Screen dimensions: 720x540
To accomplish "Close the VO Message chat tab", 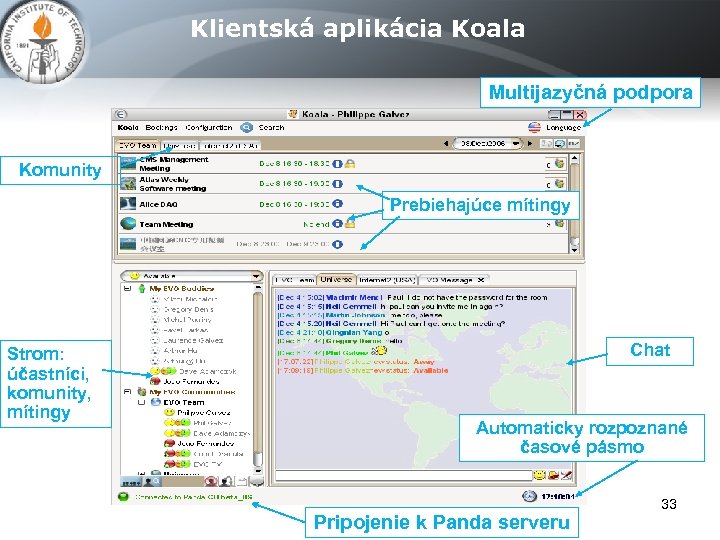I will pyautogui.click(x=481, y=280).
